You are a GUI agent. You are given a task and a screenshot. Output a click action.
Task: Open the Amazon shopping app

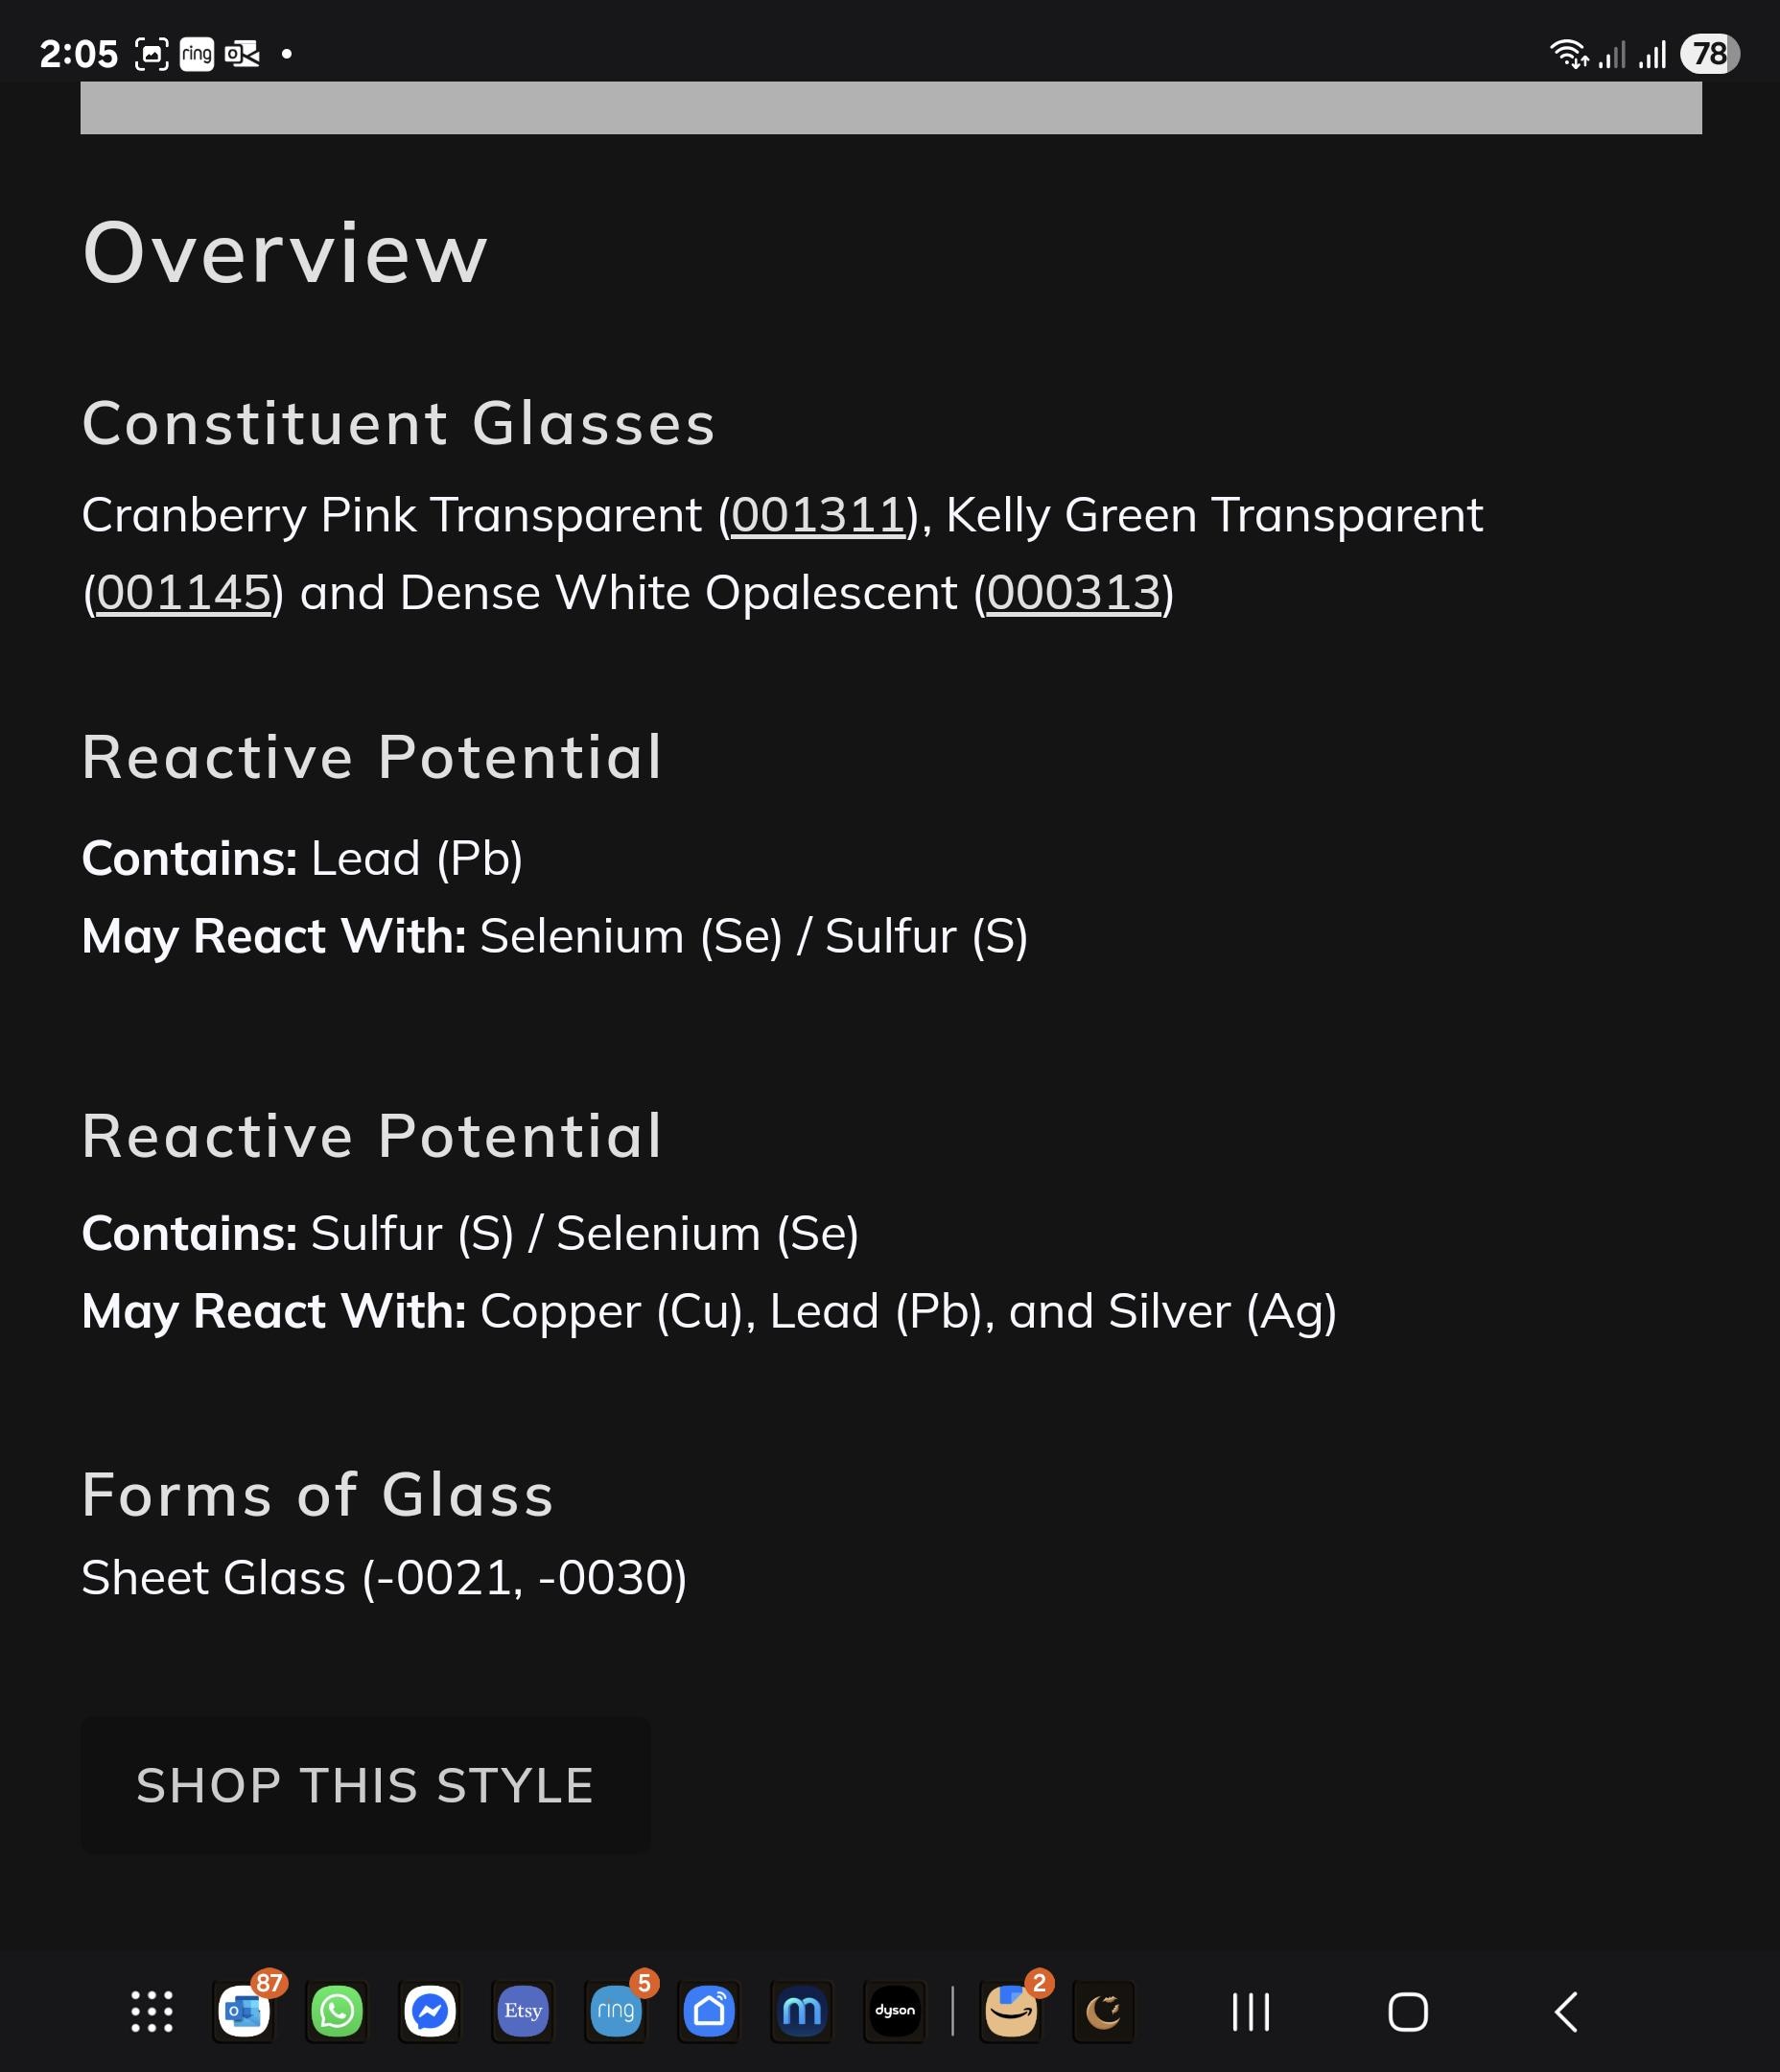pos(1011,2011)
